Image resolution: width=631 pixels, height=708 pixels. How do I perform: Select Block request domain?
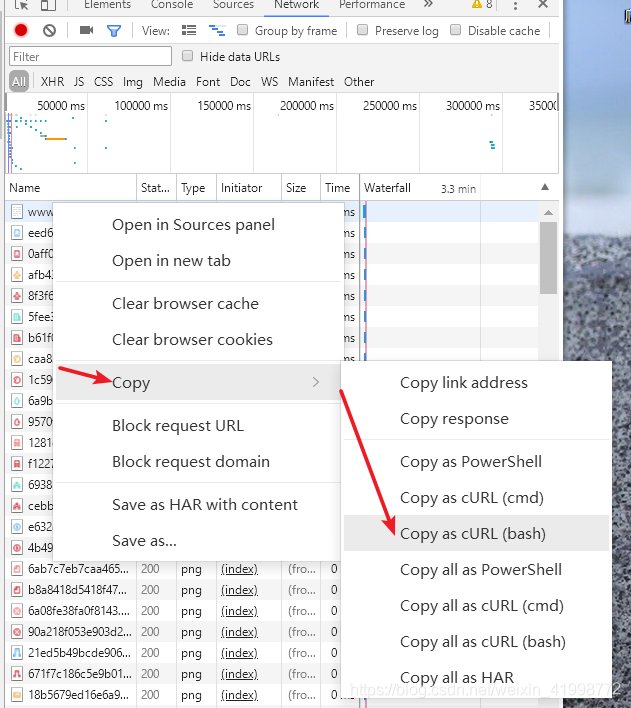pyautogui.click(x=199, y=461)
